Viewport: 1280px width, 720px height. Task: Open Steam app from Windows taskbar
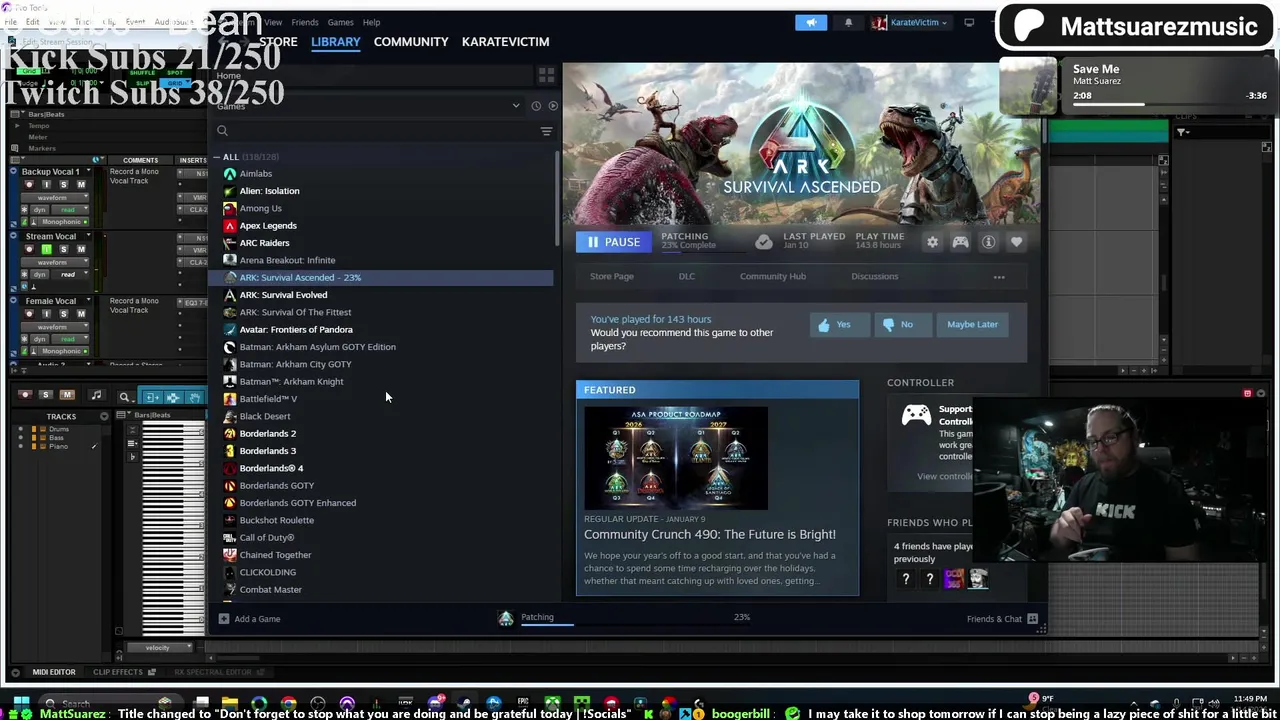[x=465, y=703]
